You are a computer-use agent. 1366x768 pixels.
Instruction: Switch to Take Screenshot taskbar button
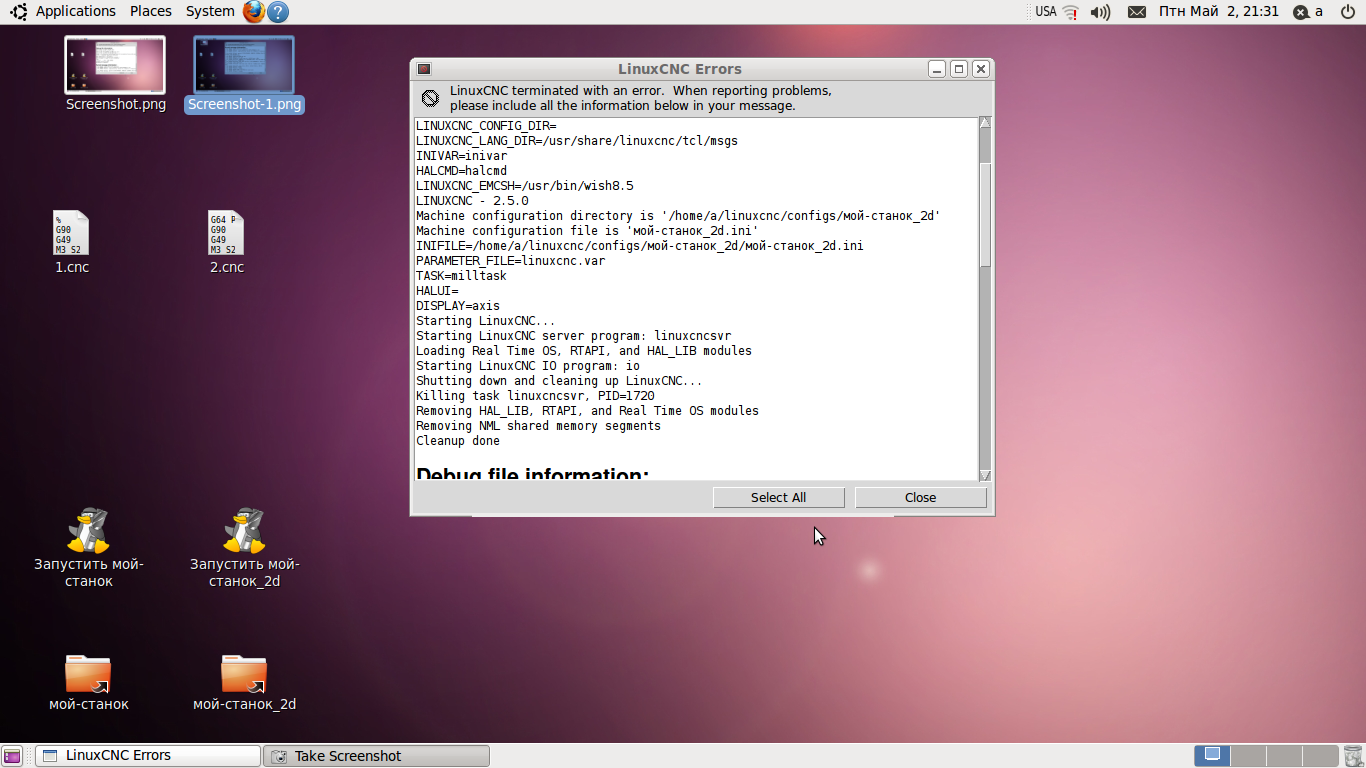point(376,756)
